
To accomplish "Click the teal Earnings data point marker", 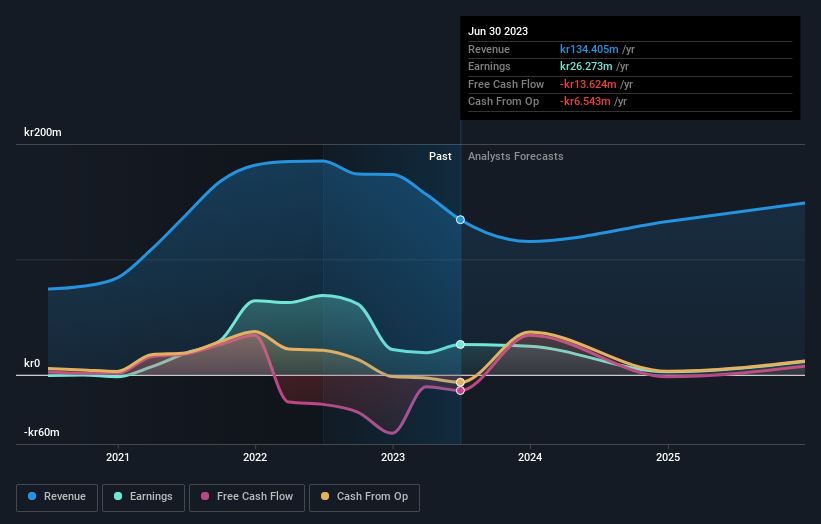I will [x=460, y=344].
